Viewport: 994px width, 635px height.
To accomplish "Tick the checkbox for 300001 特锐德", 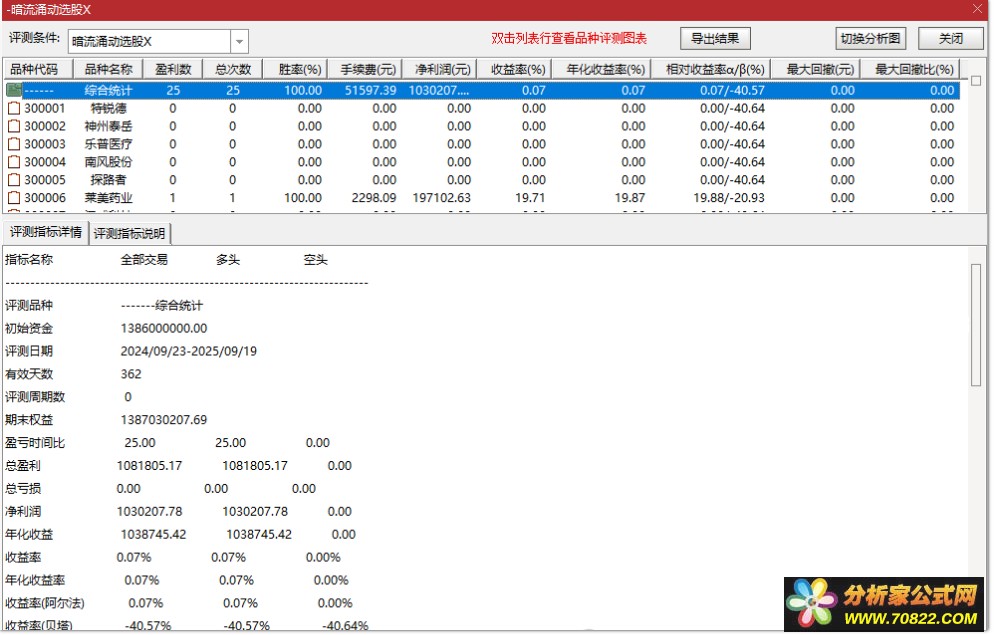I will 13,108.
